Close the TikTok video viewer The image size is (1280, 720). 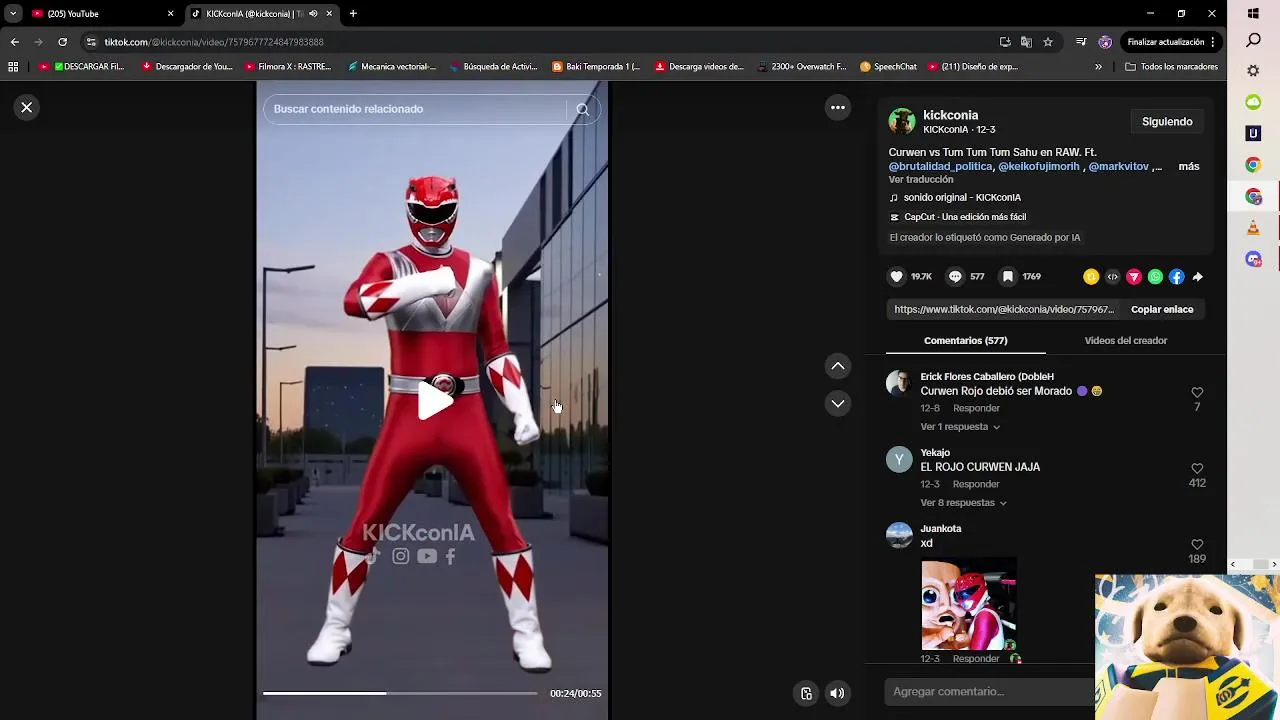[x=27, y=107]
